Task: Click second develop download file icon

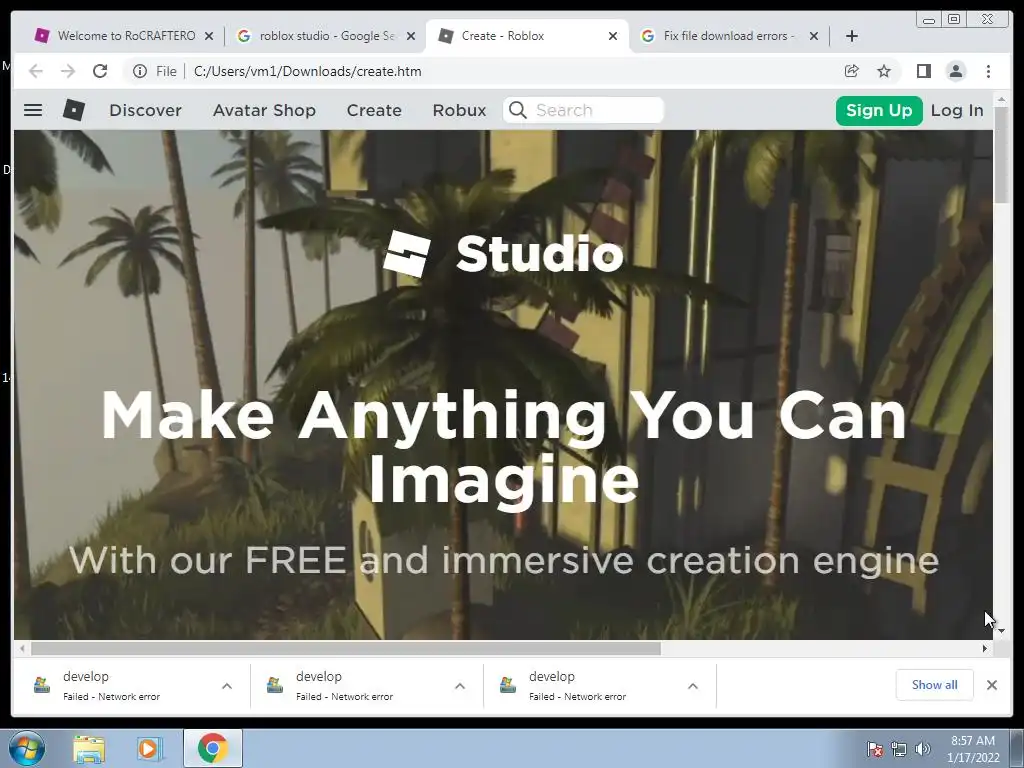Action: click(x=275, y=685)
